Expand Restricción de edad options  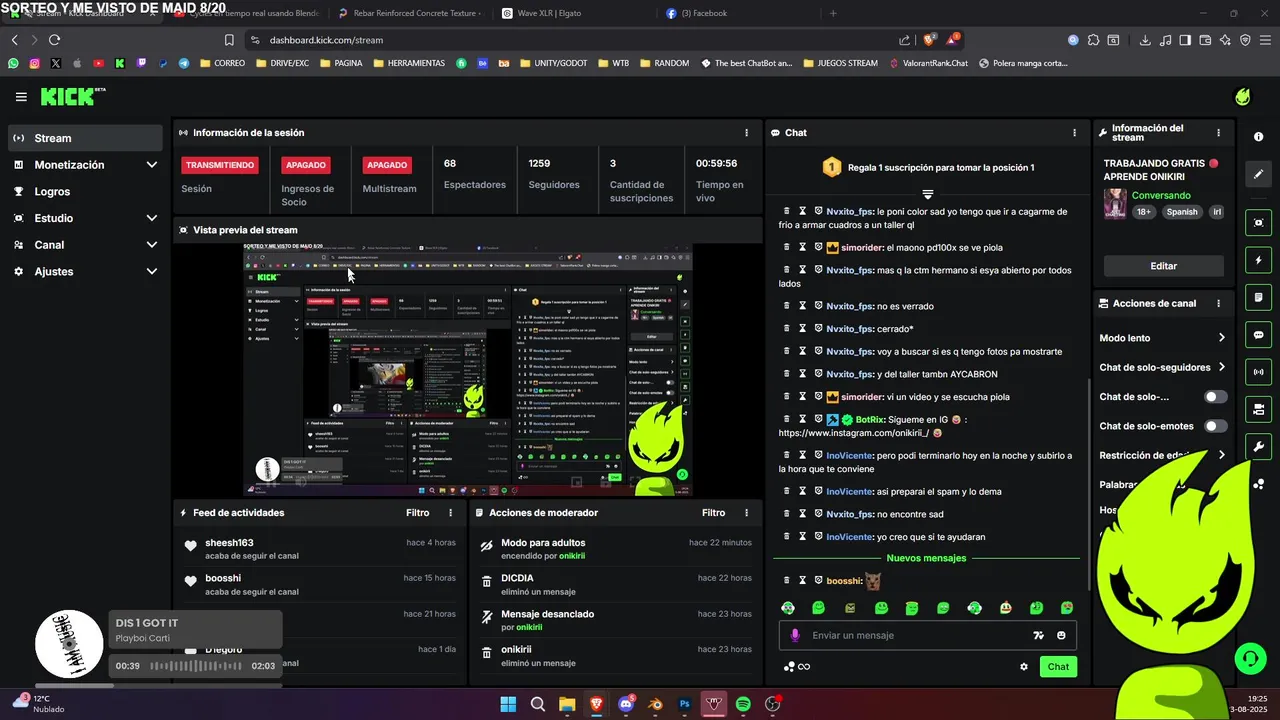[1221, 455]
